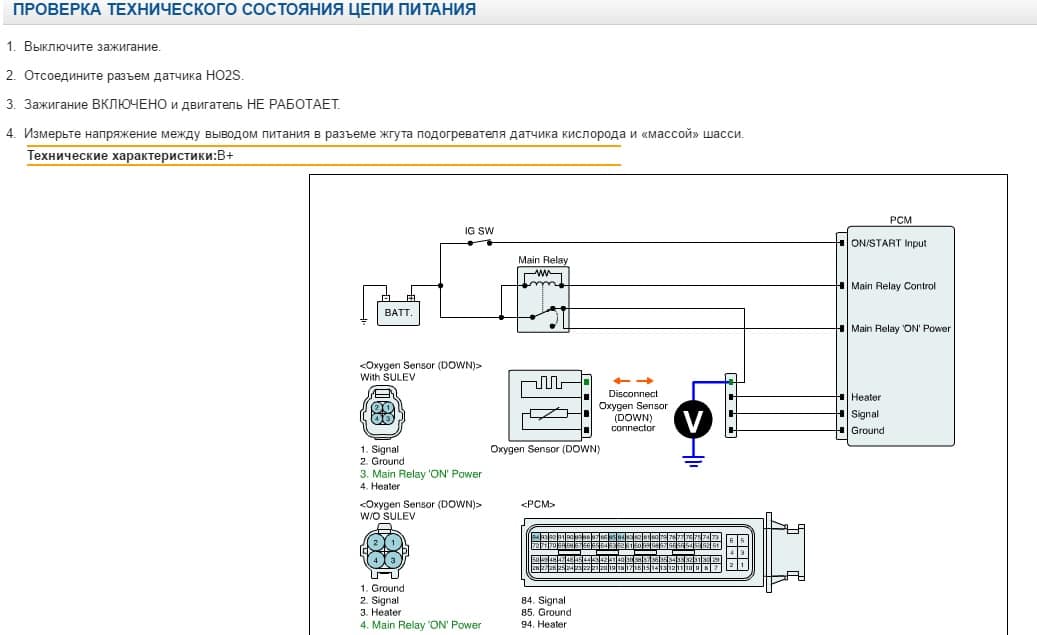The width and height of the screenshot is (1037, 635).
Task: Click the '<PCM>' caption above the connector
Action: point(538,504)
